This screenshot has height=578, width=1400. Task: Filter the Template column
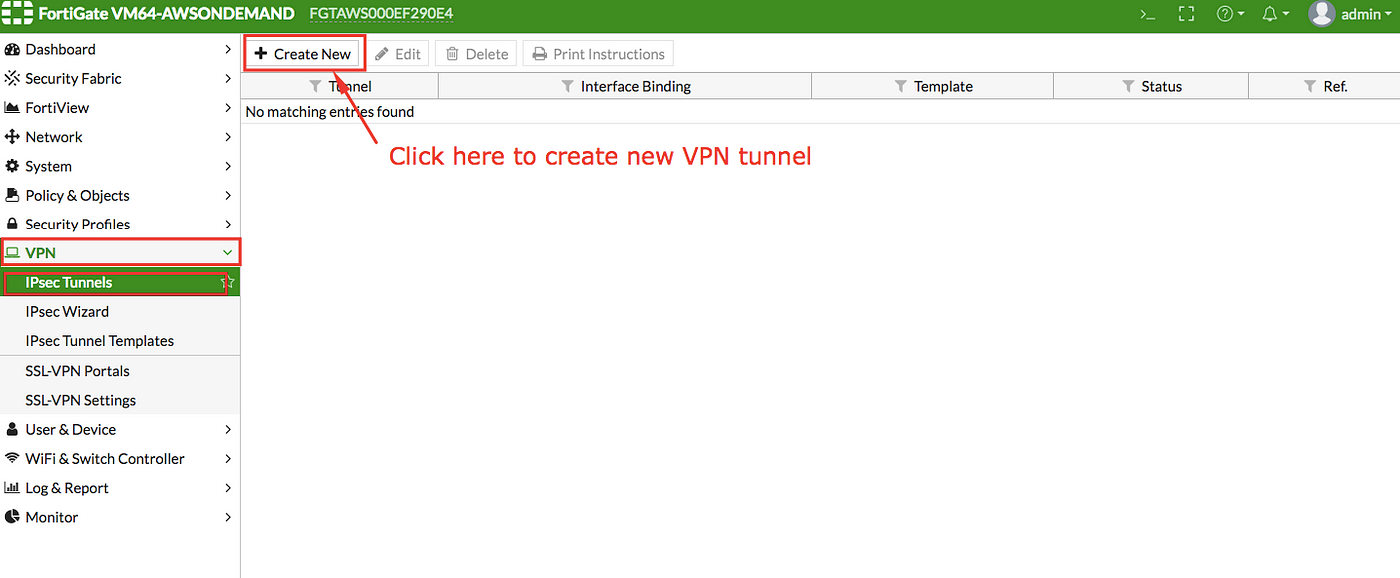click(x=901, y=87)
